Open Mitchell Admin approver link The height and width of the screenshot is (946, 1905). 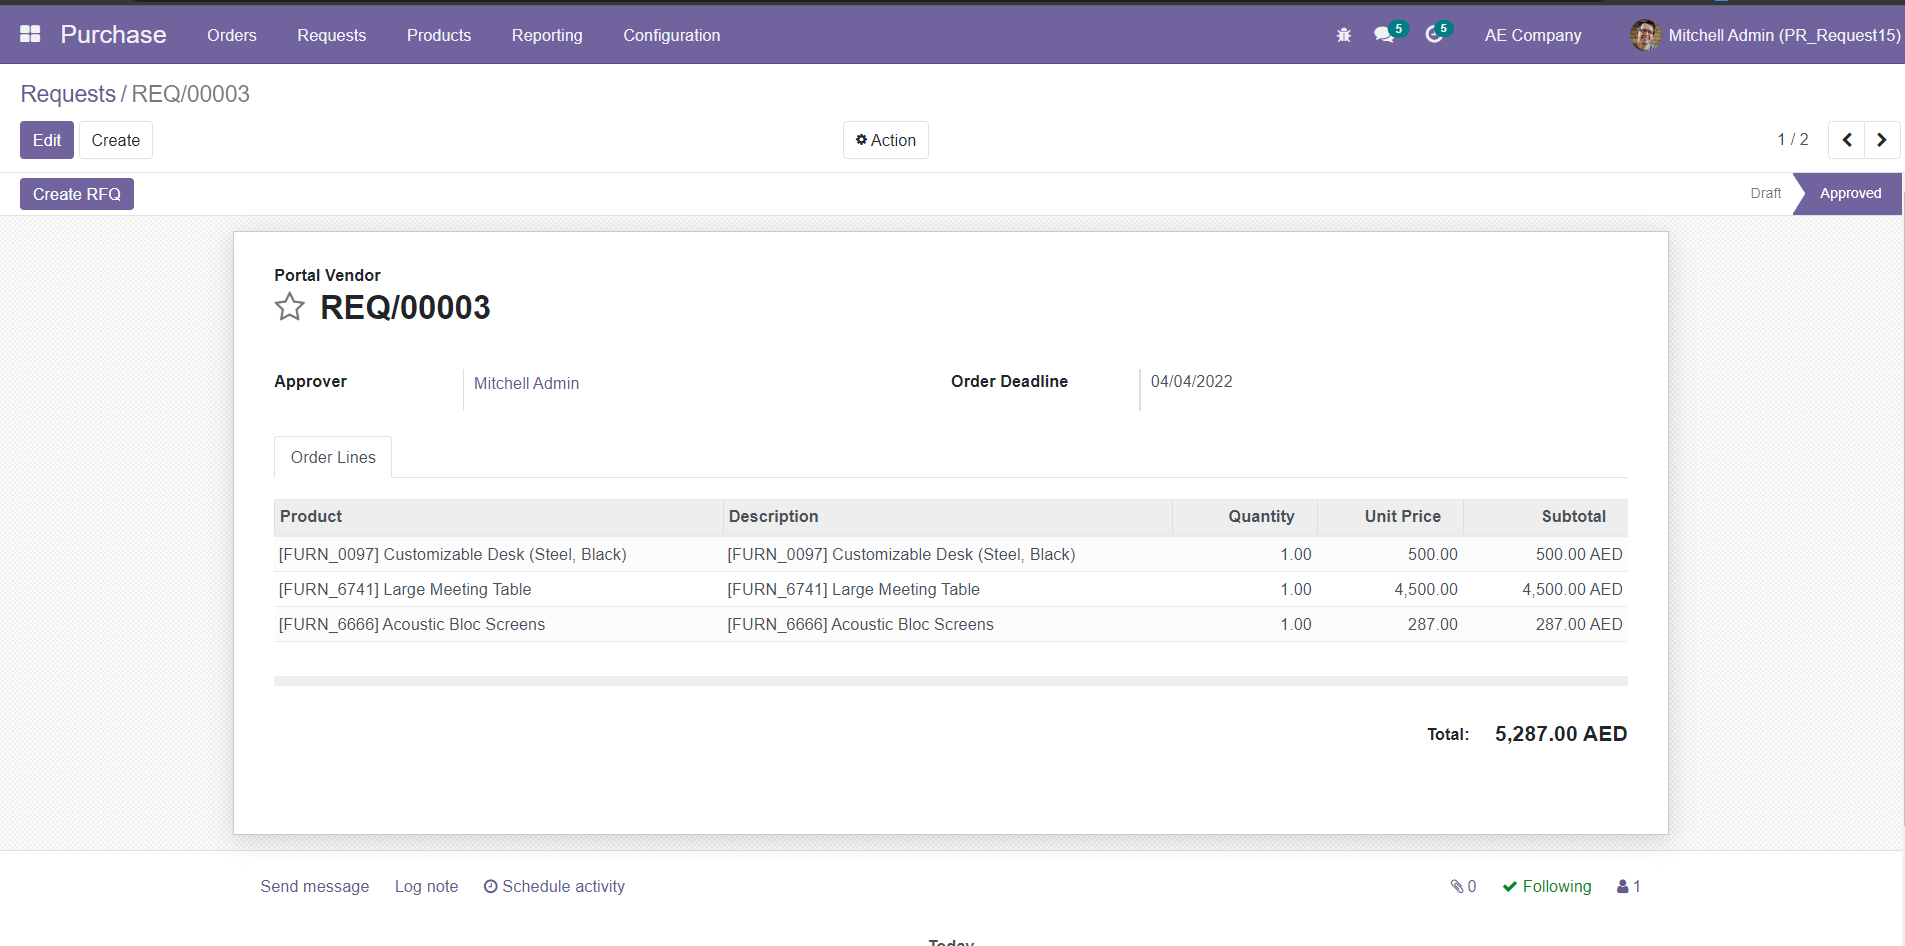[526, 383]
